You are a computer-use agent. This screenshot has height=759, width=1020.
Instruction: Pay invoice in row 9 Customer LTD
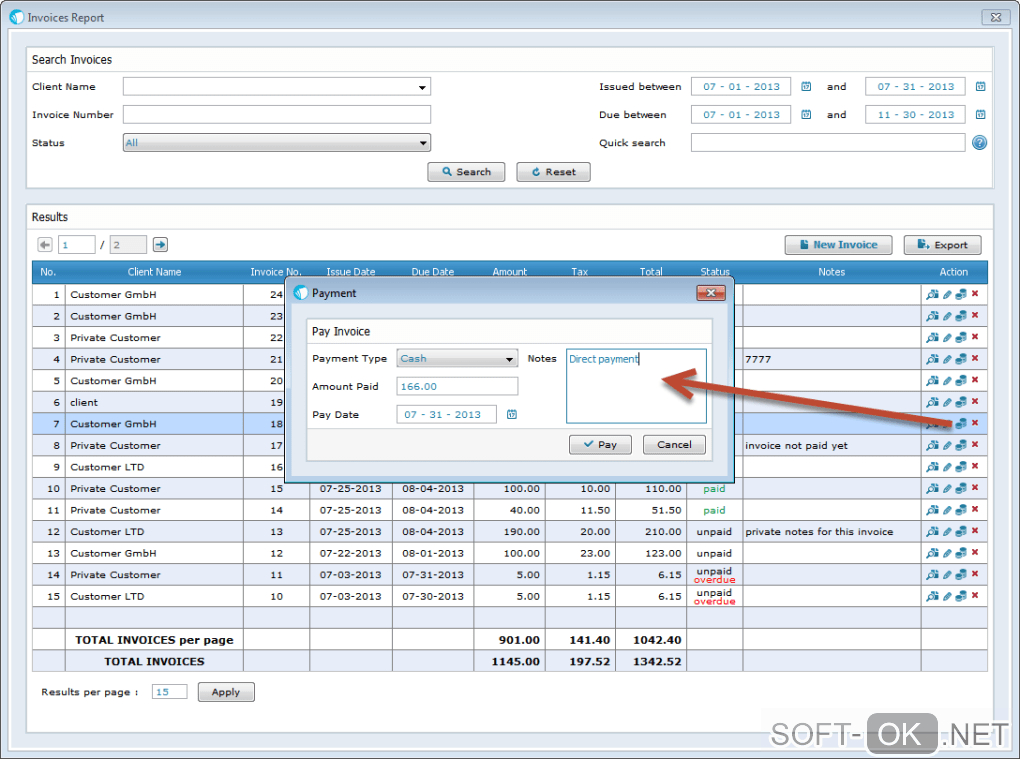(961, 467)
